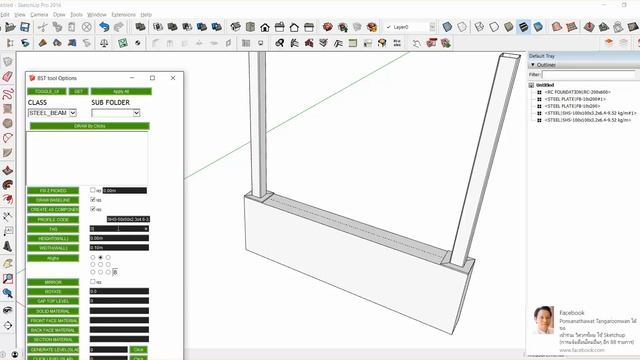Uncheck the DRAW BASELINE yes checkbox
Screen dimensions: 640x360
pyautogui.click(x=93, y=200)
